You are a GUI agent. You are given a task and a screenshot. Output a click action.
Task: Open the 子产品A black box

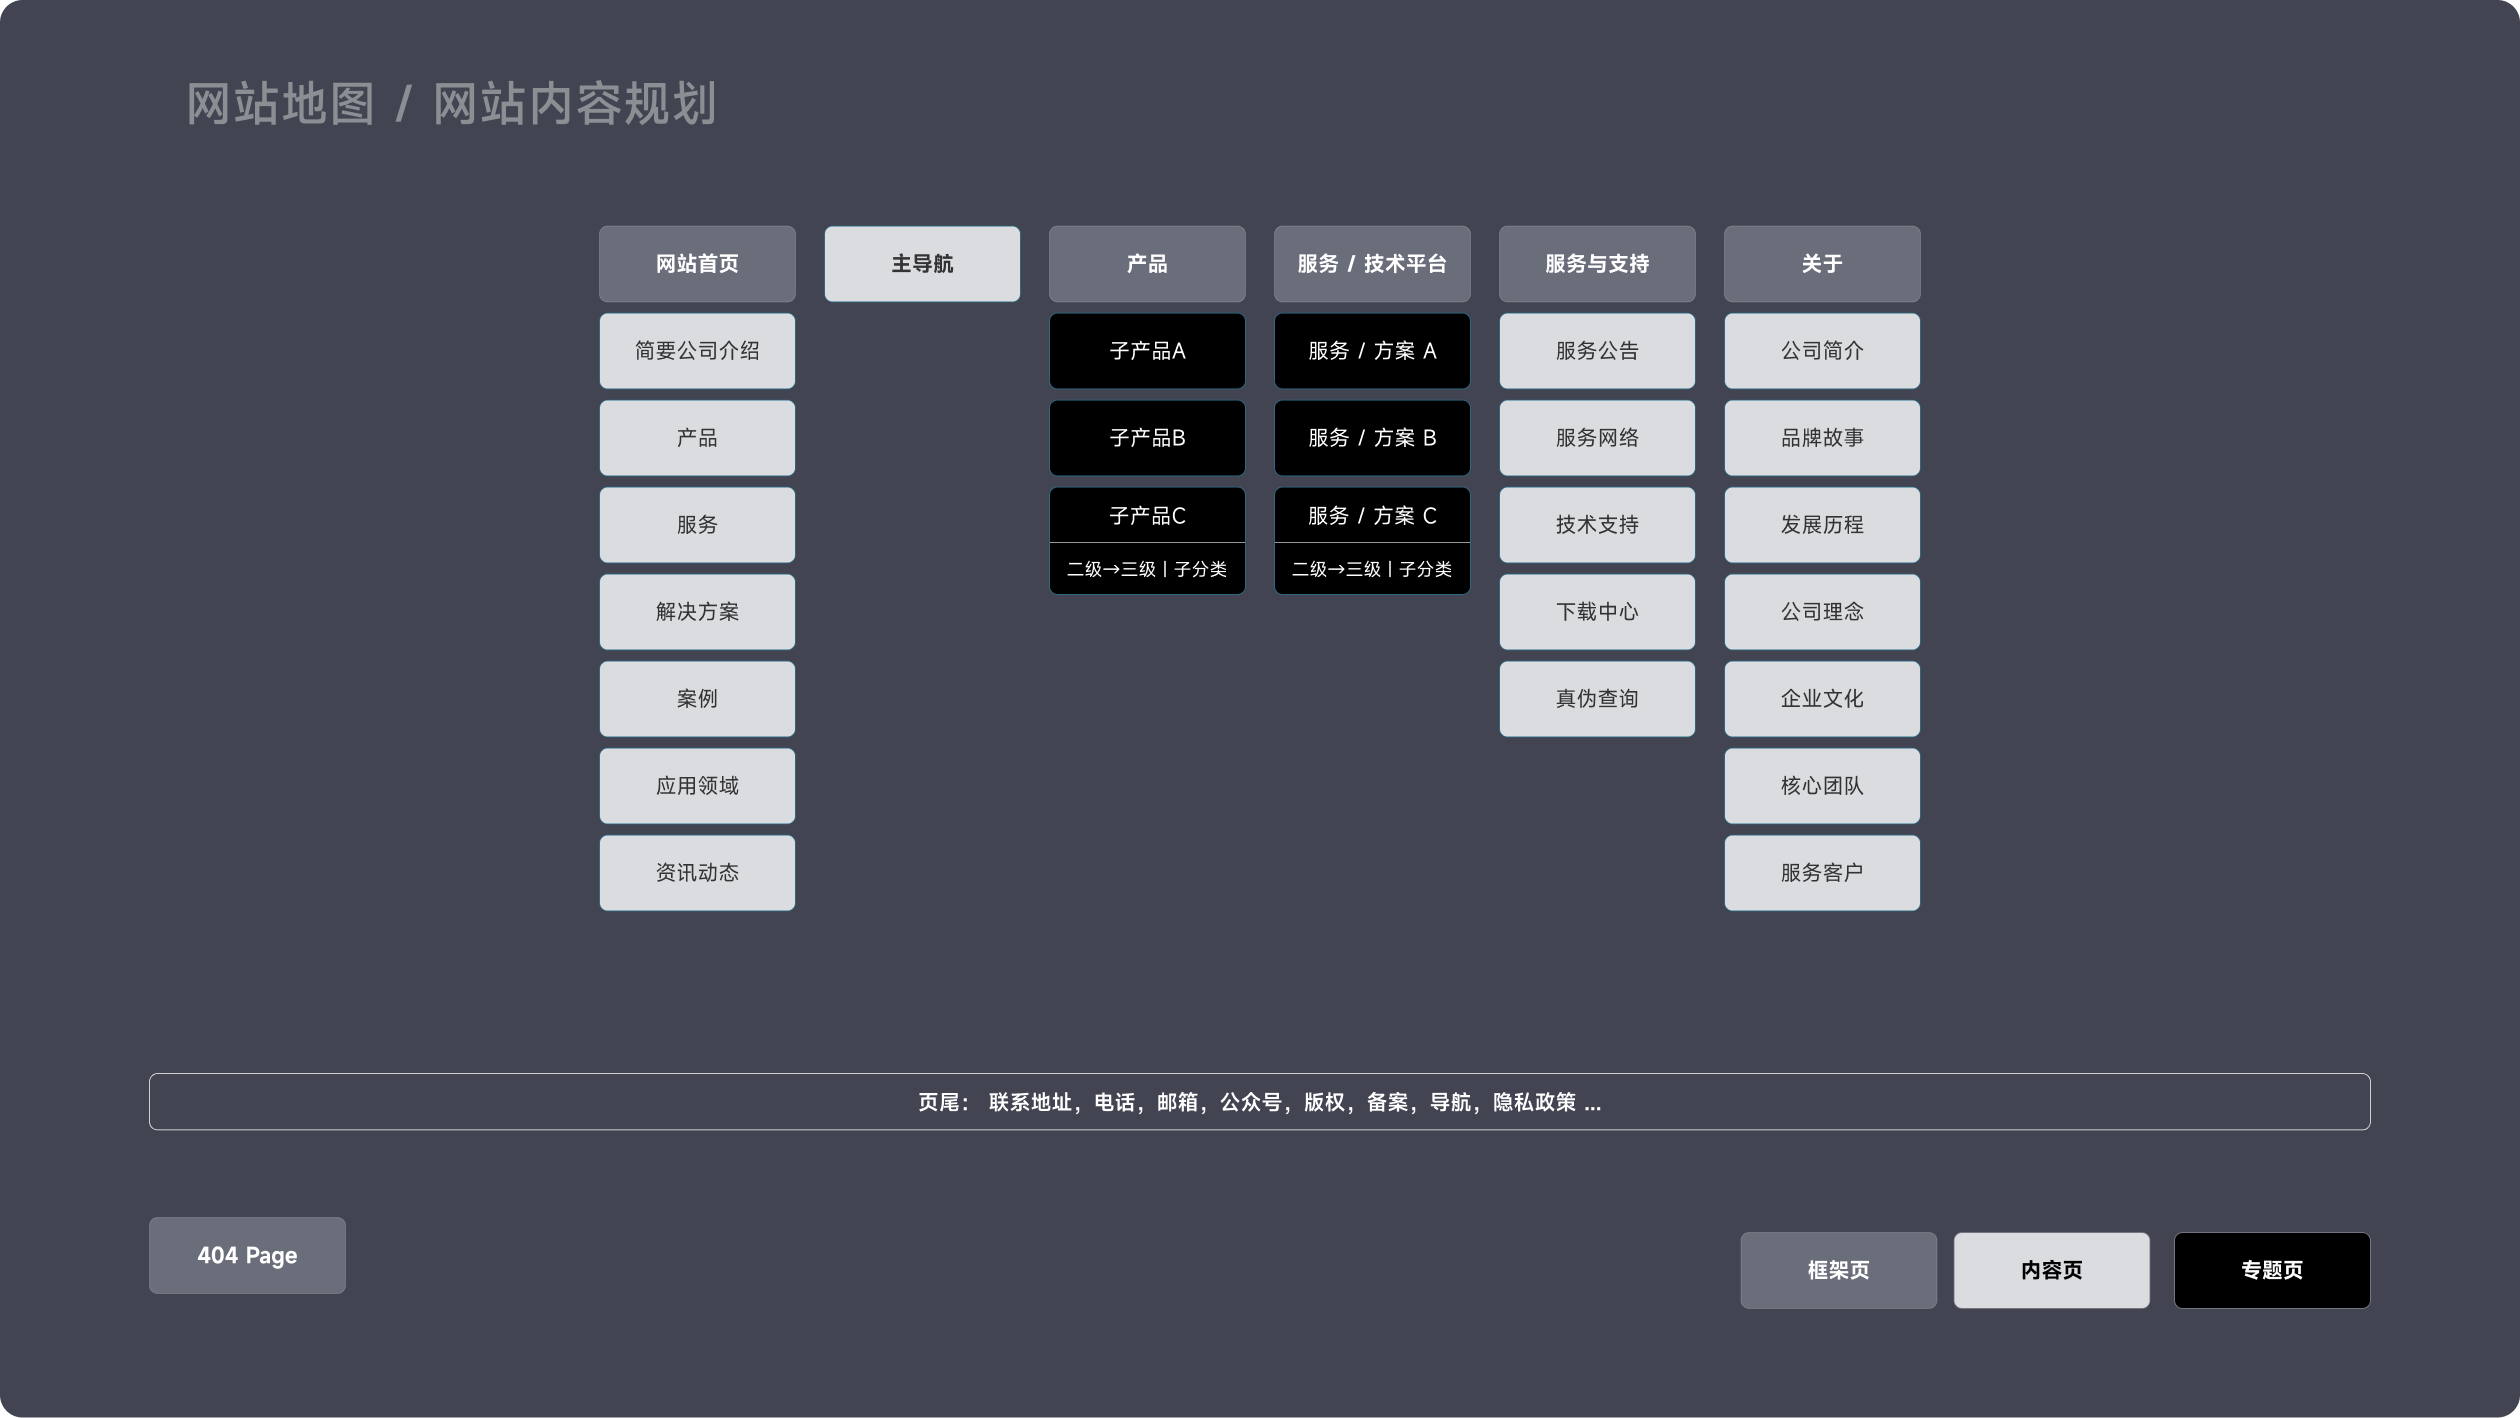tap(1147, 351)
